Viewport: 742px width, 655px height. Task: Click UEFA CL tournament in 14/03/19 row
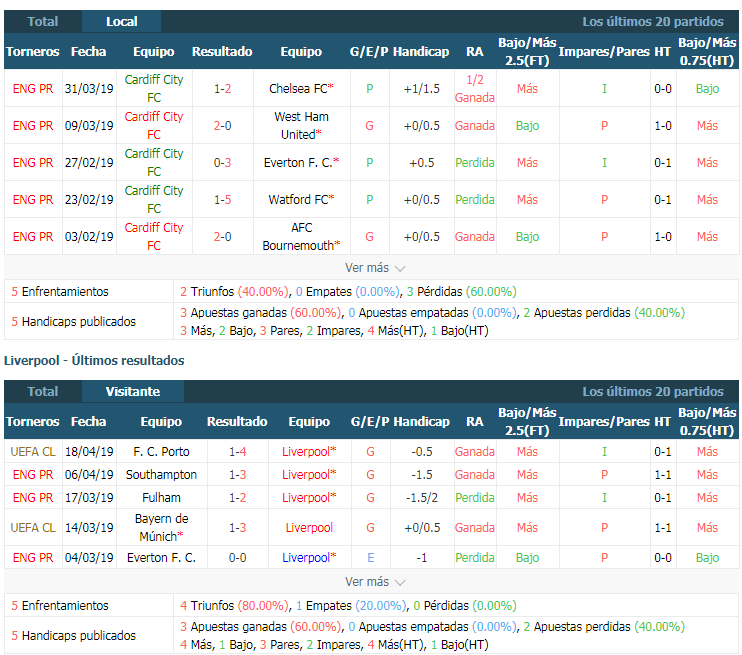[33, 527]
